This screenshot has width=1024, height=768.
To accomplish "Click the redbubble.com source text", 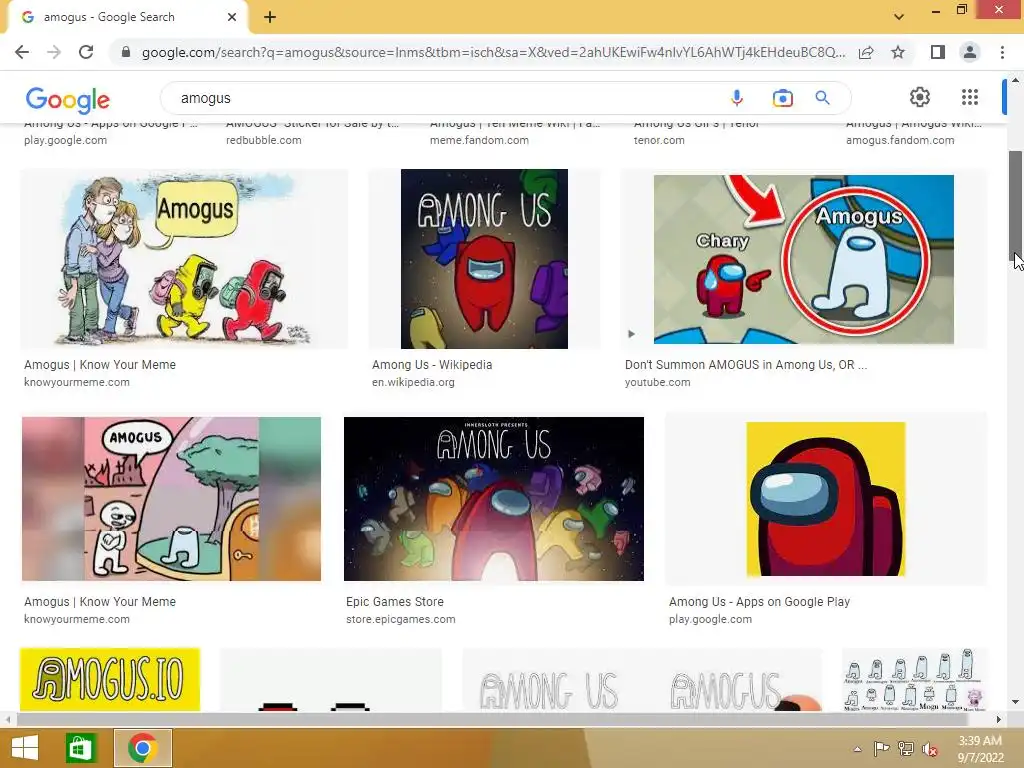I will [263, 140].
